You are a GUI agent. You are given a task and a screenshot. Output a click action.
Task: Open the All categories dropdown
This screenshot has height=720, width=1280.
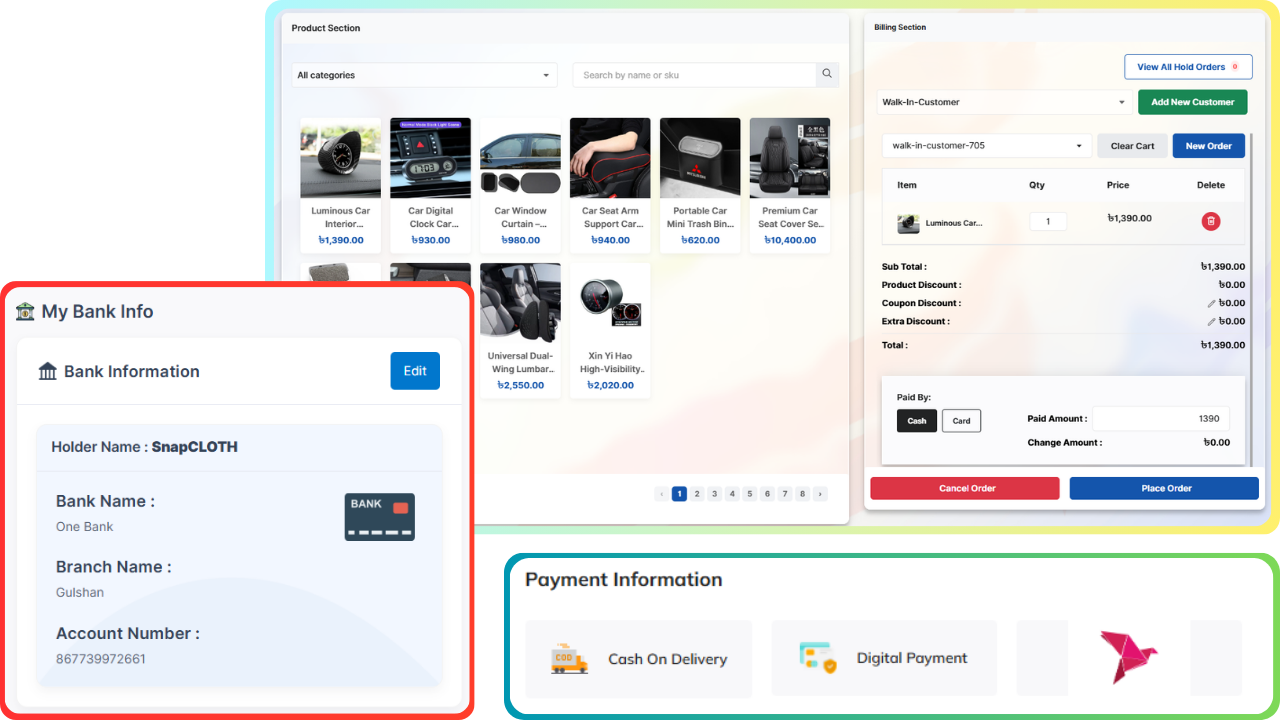coord(425,75)
